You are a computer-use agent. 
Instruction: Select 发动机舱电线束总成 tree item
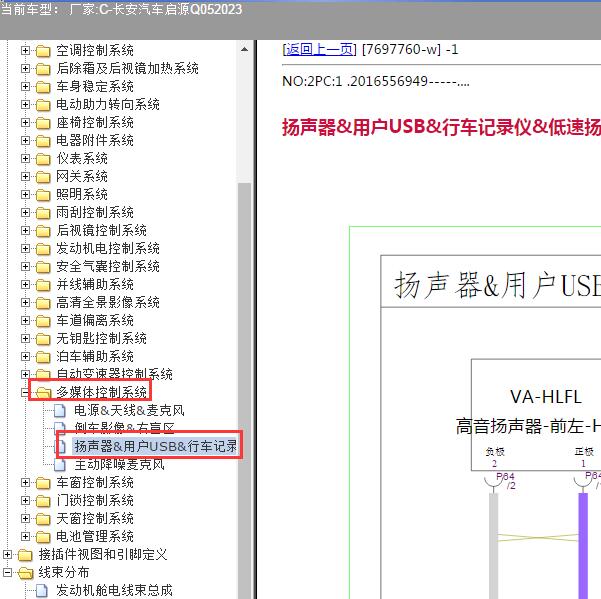(114, 590)
